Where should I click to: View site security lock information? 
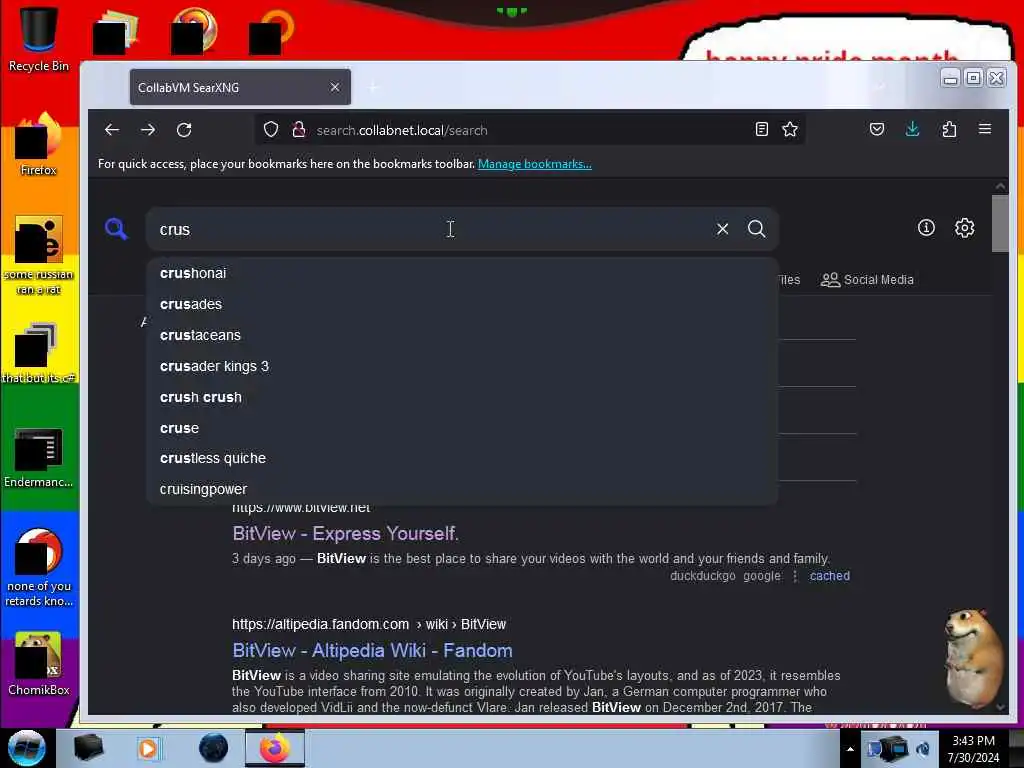[x=298, y=130]
